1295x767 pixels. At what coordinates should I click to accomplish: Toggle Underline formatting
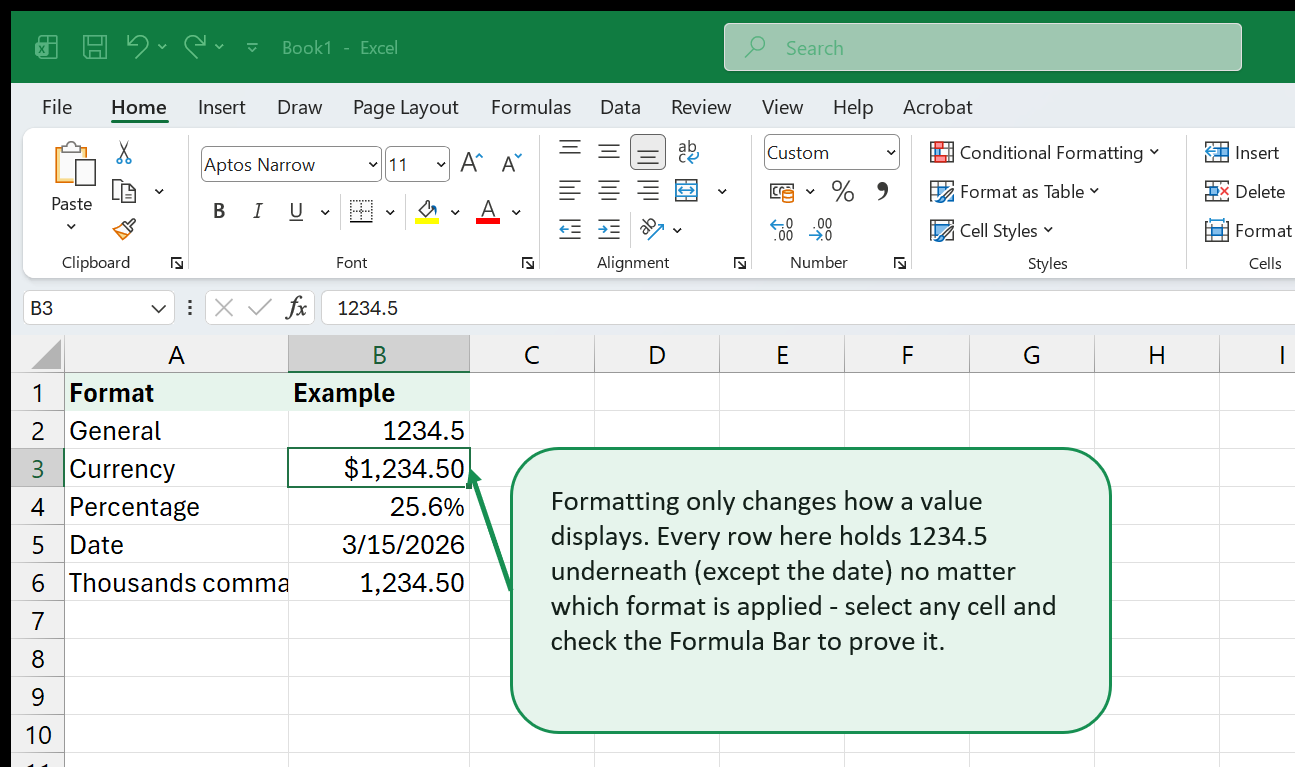point(296,211)
